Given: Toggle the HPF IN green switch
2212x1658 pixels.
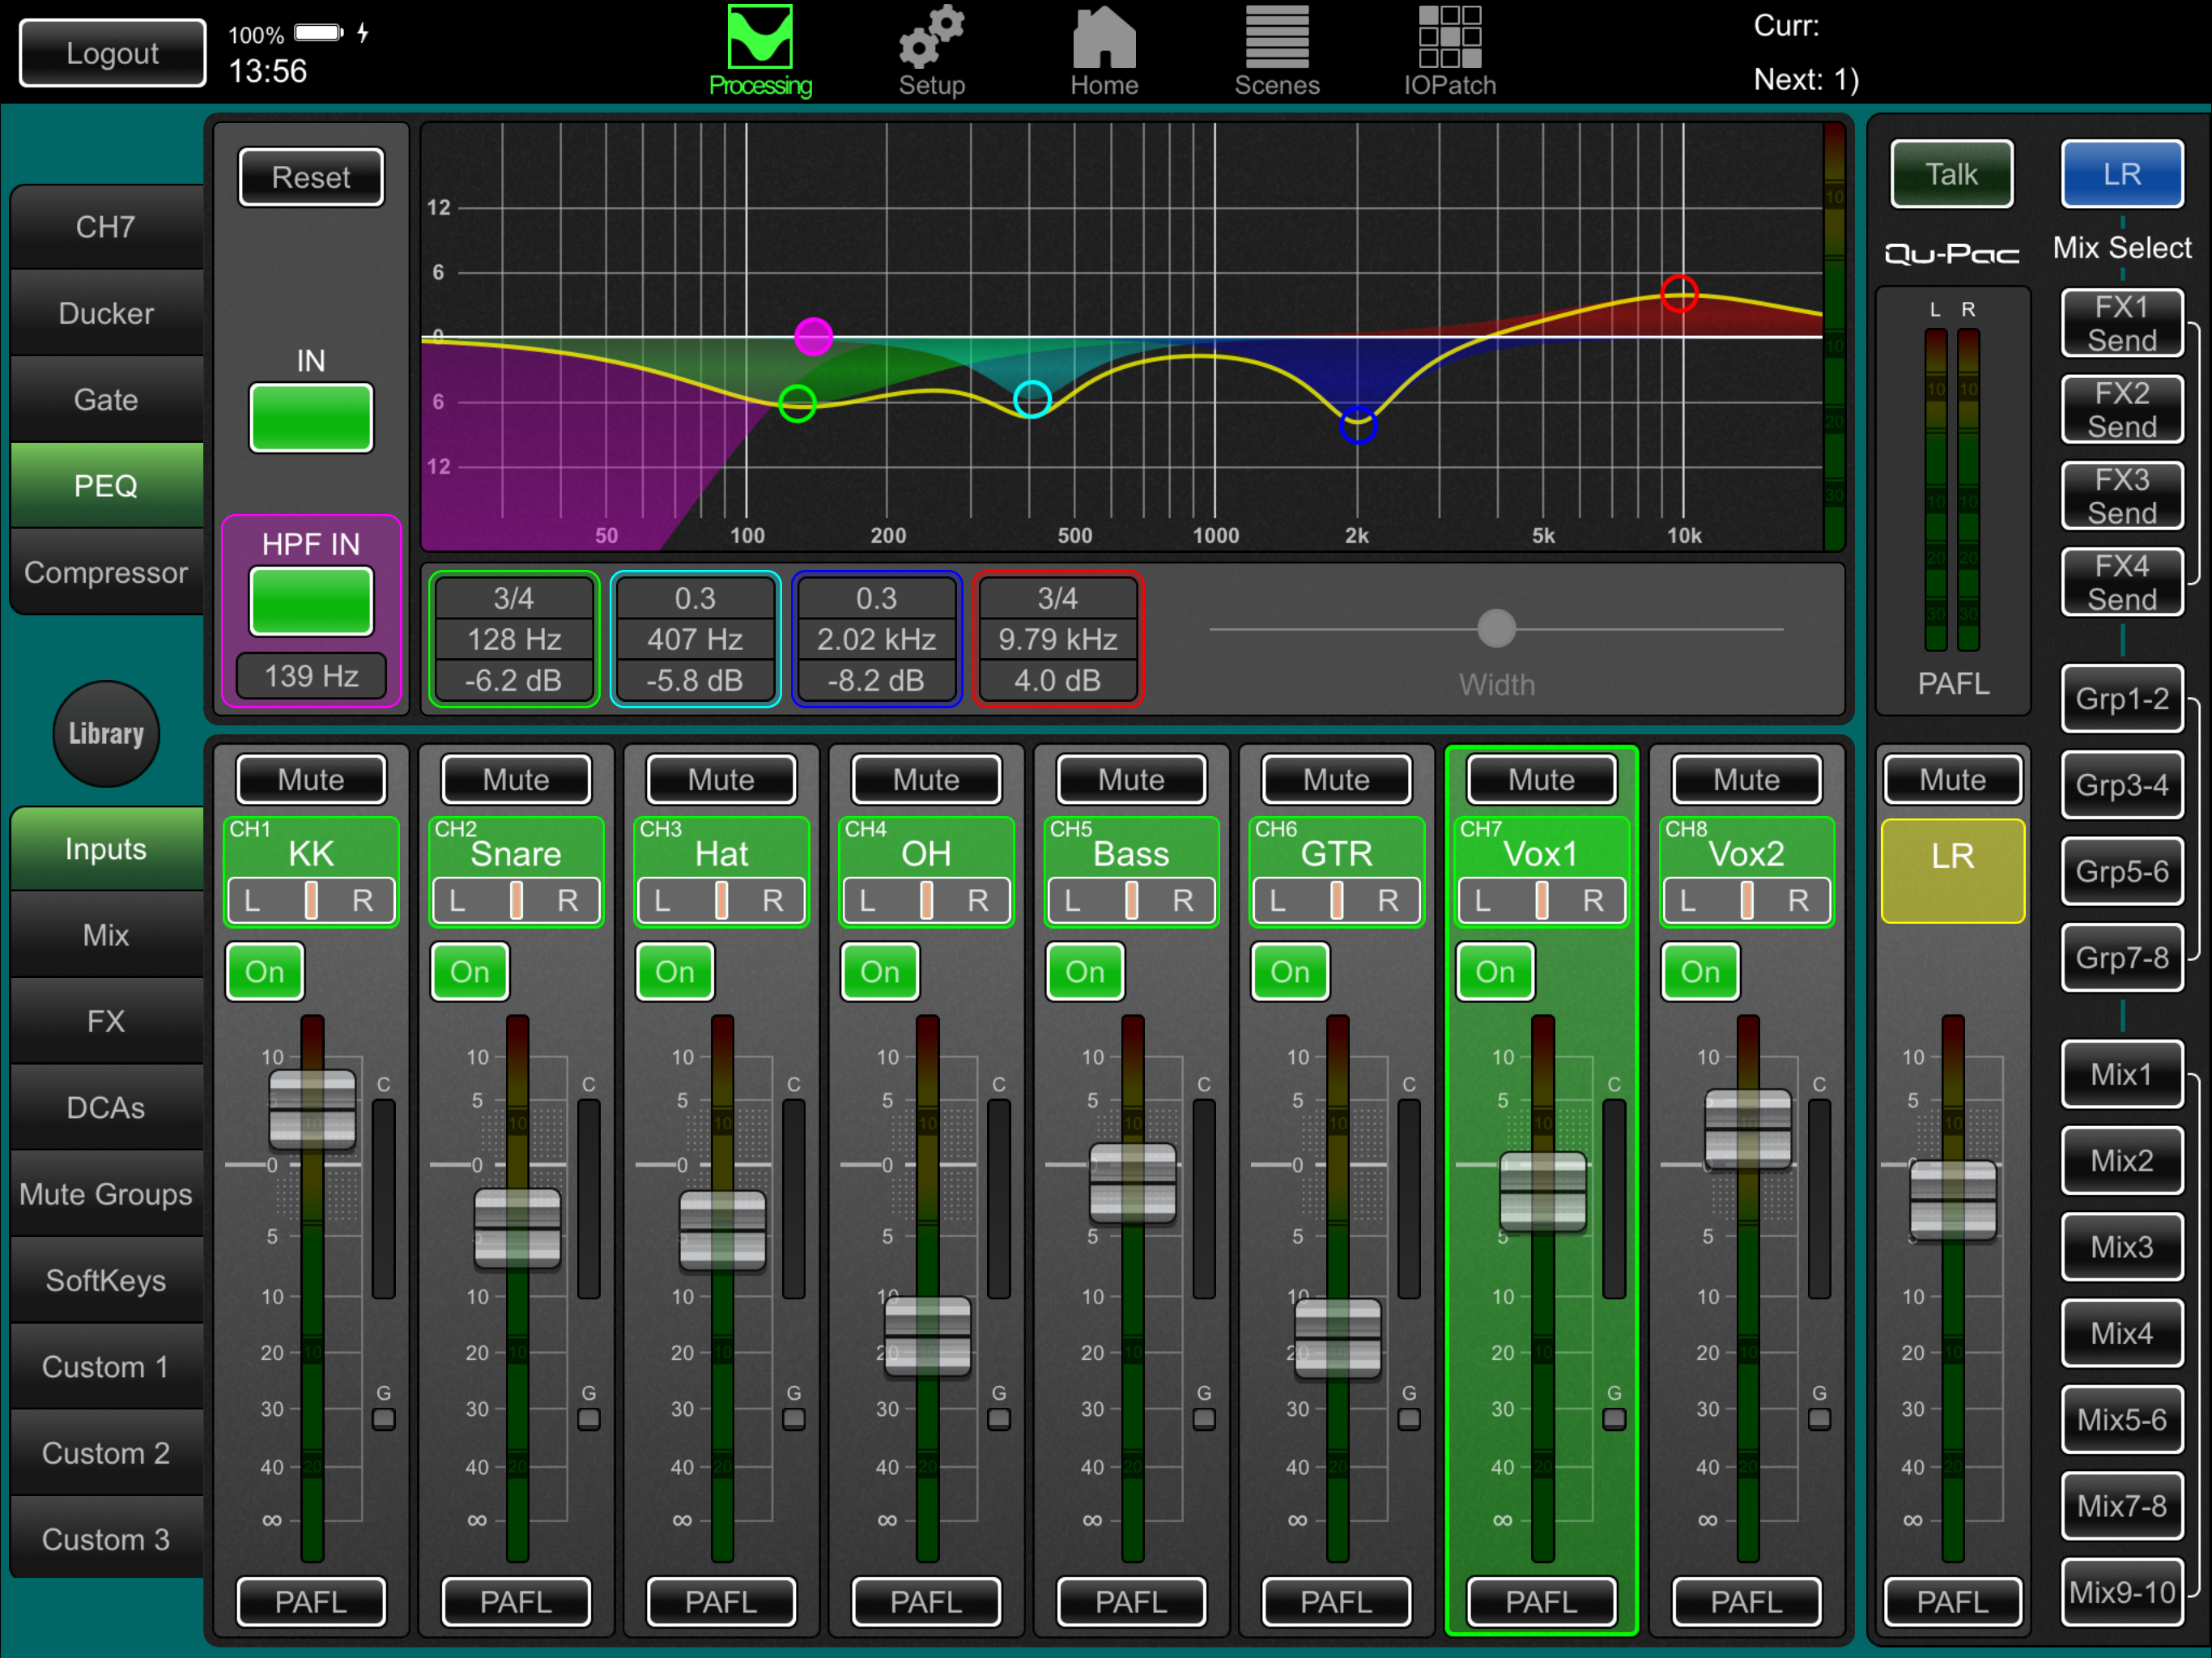Looking at the screenshot, I should click(311, 601).
